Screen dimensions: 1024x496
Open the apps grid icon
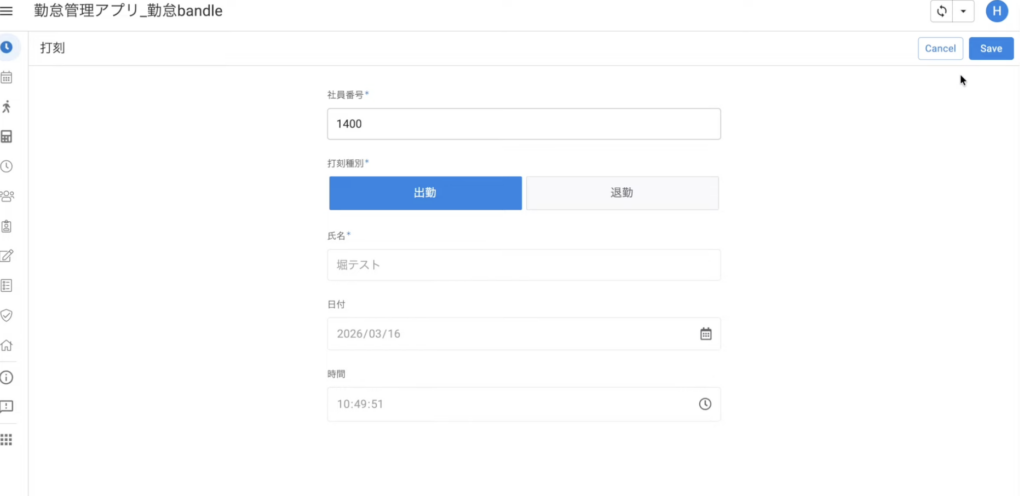tap(7, 439)
